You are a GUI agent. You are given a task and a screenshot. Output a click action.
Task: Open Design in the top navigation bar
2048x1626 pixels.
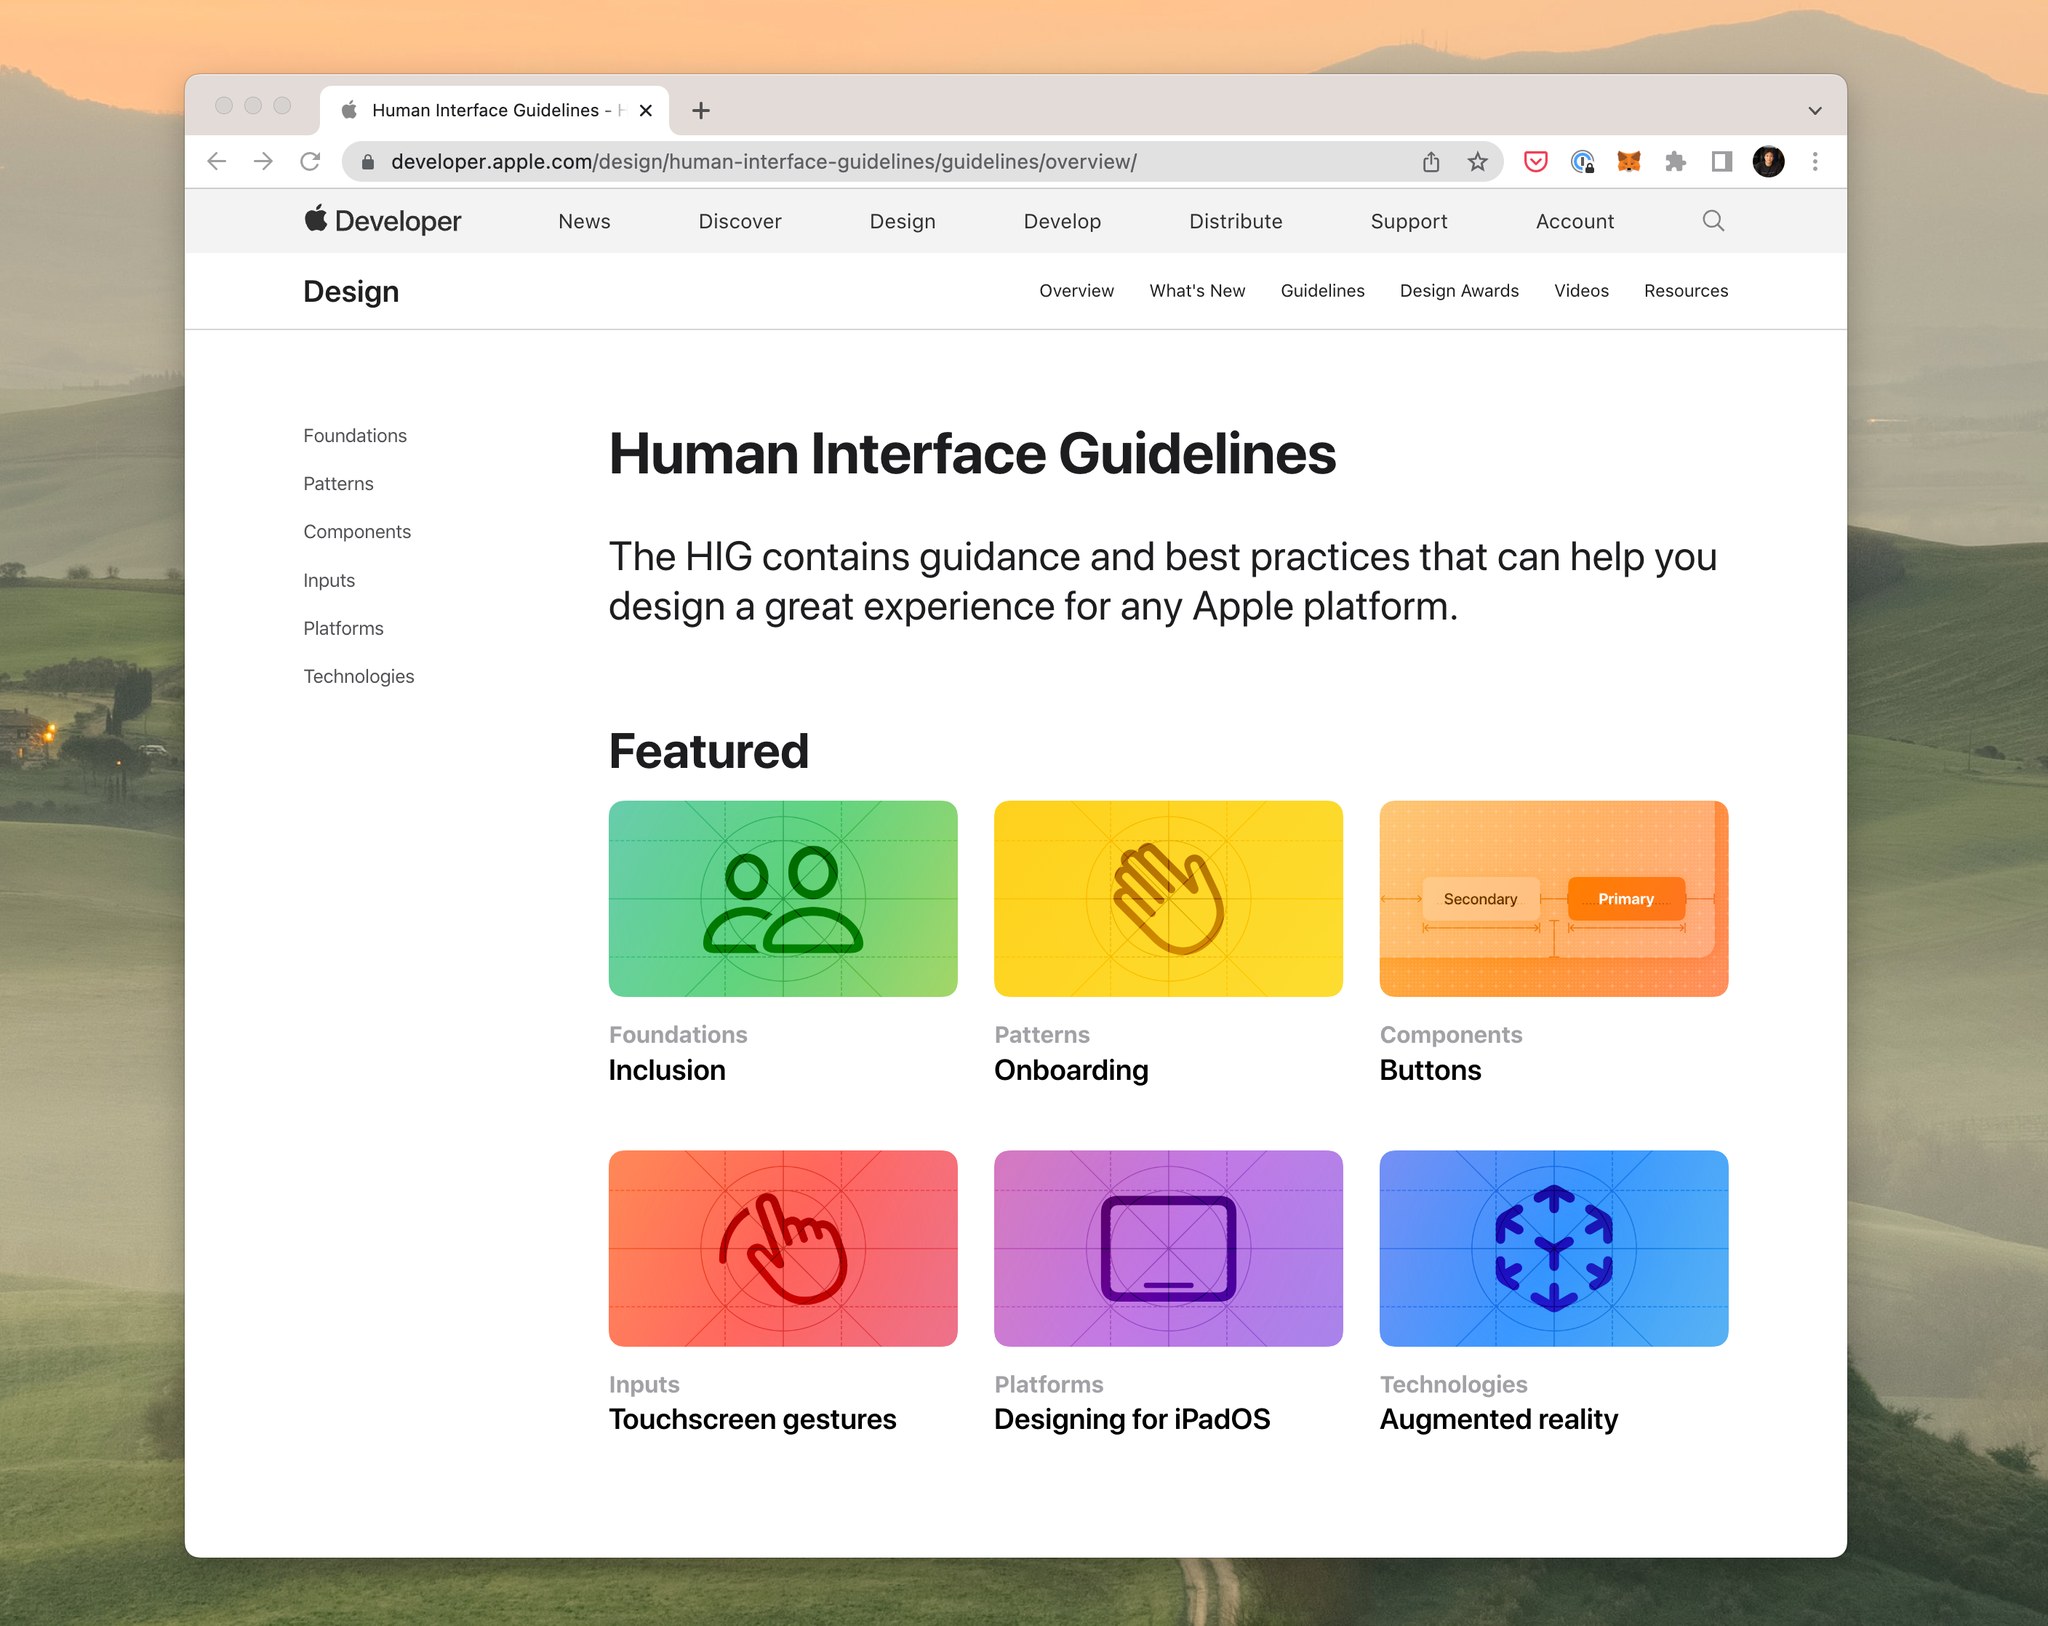(903, 221)
